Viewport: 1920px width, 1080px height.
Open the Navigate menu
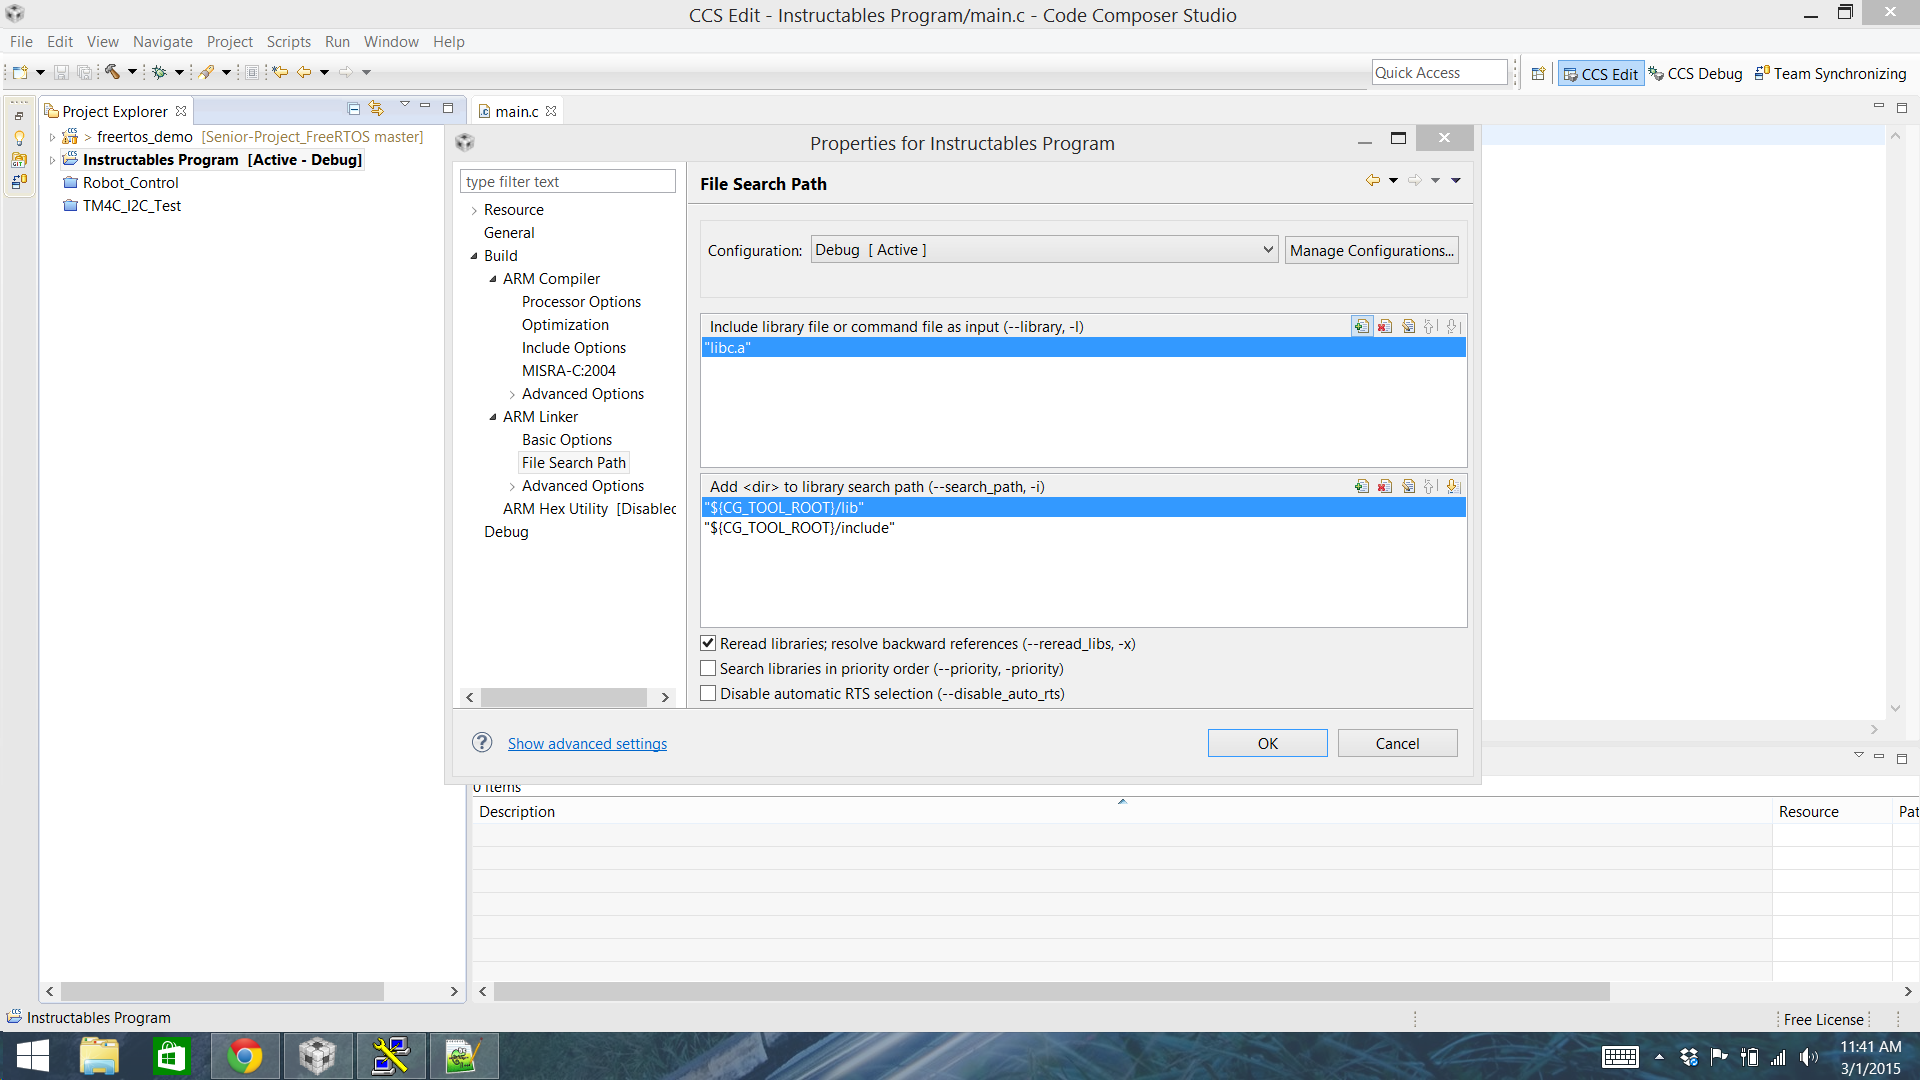[163, 41]
